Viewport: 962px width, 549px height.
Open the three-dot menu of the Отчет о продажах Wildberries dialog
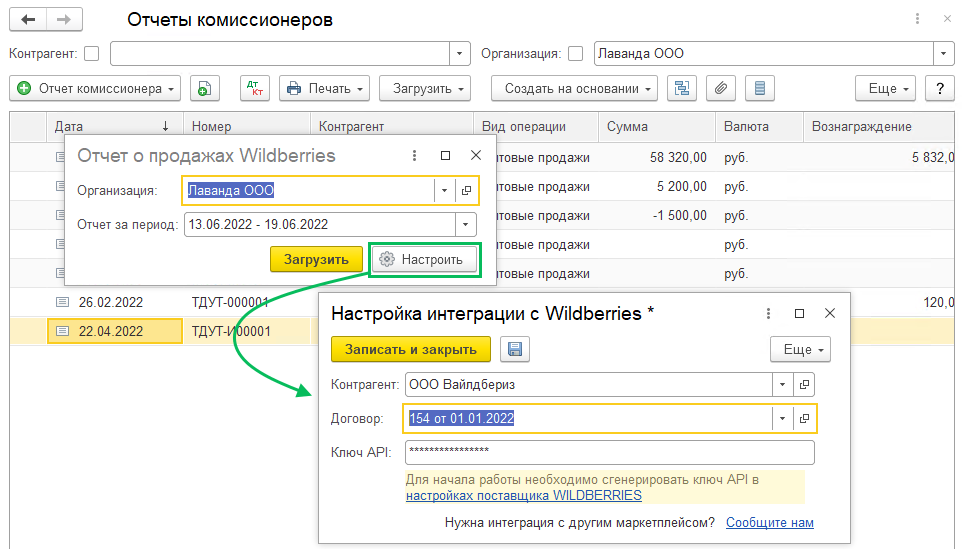[x=414, y=156]
